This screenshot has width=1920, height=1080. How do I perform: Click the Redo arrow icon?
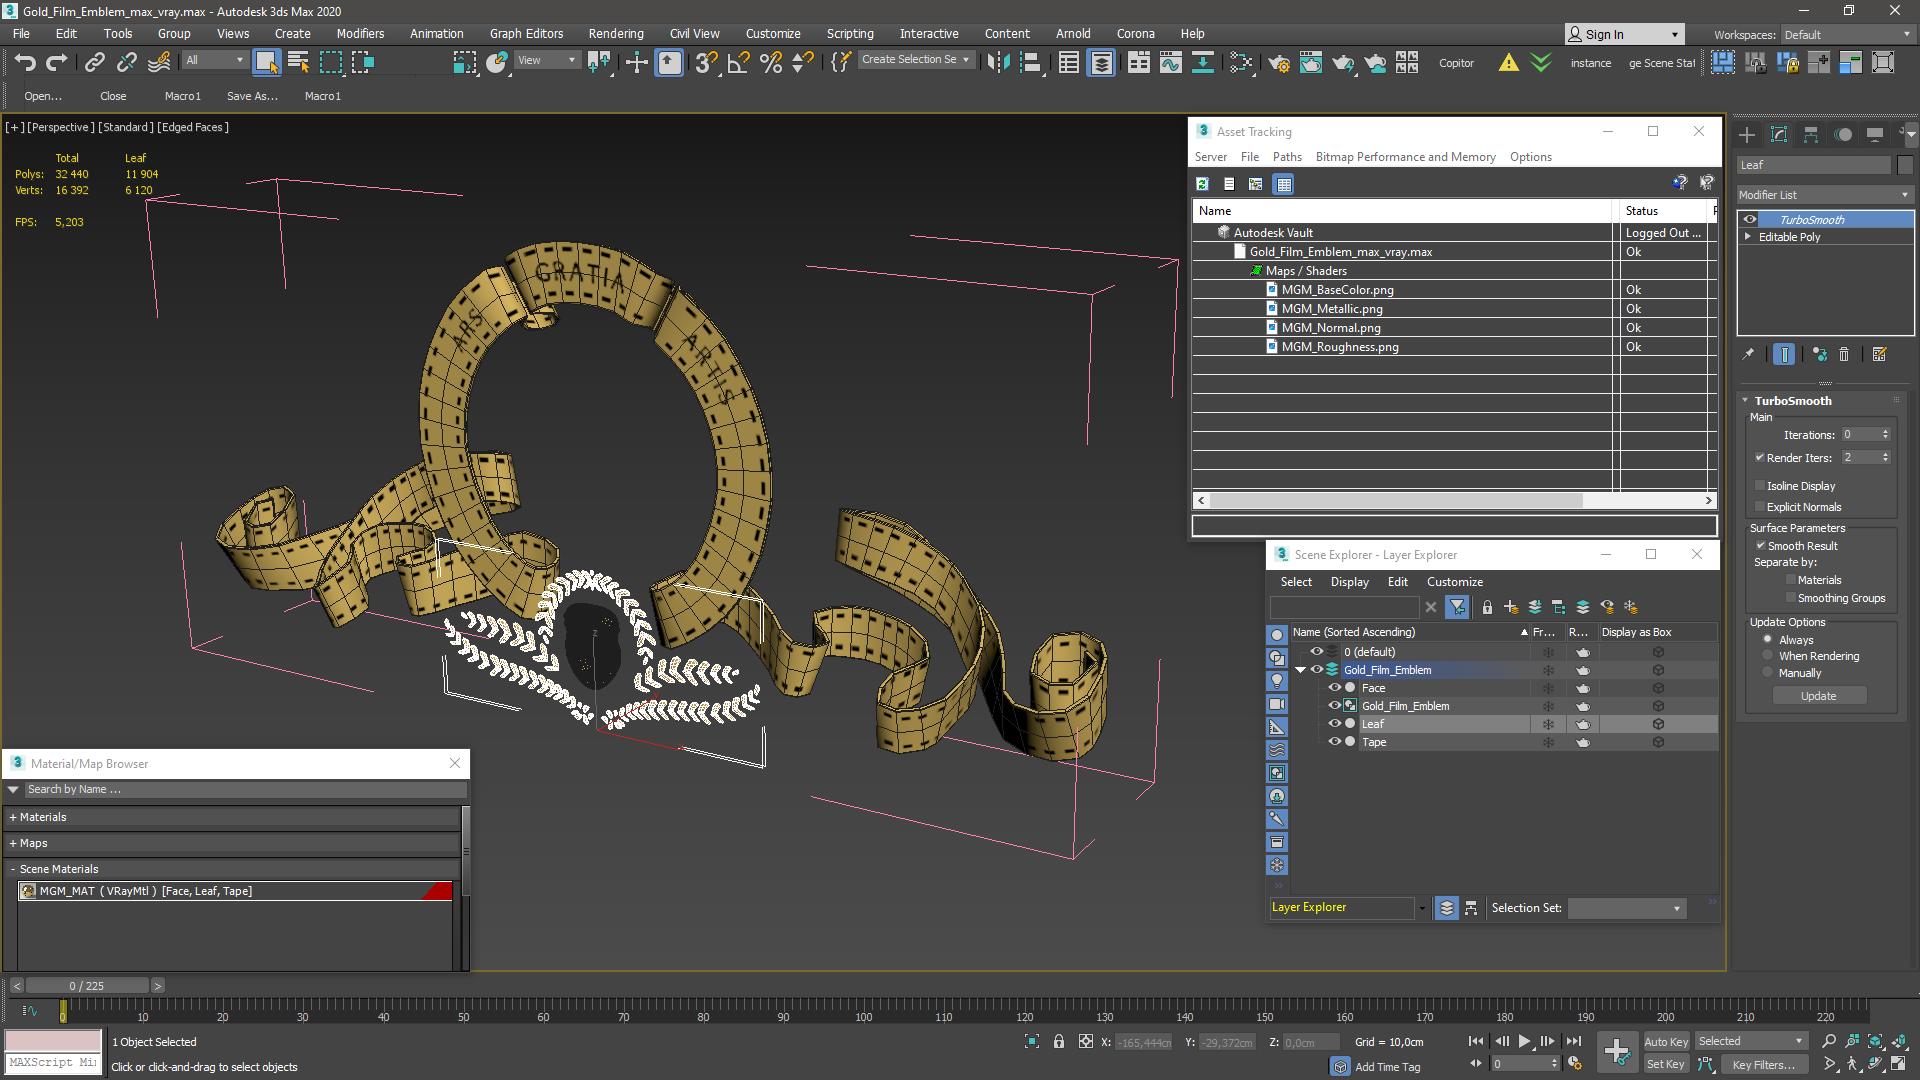(57, 62)
